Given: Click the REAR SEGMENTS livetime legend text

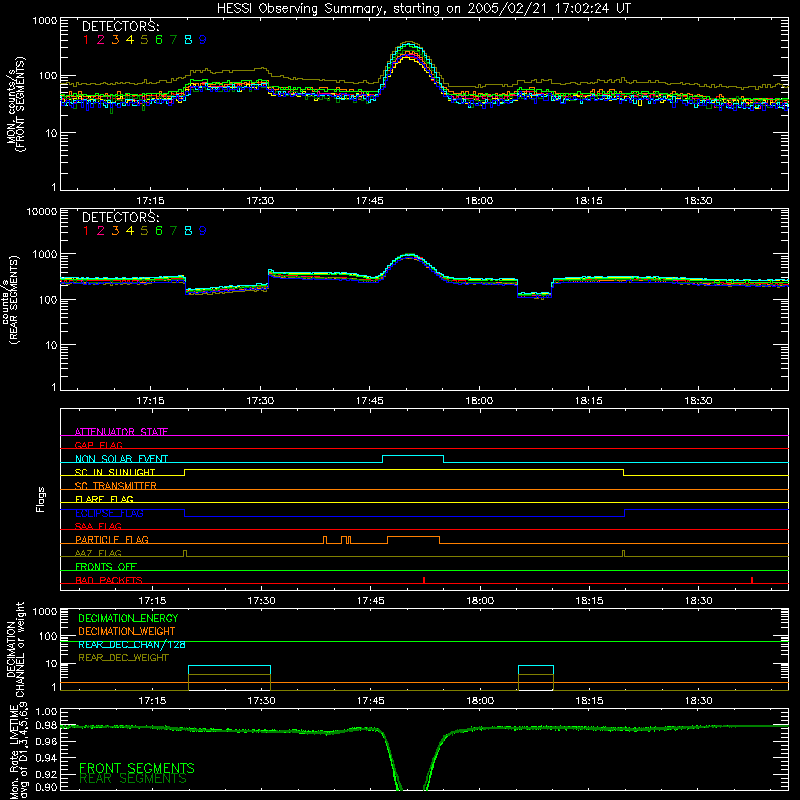Looking at the screenshot, I should (133, 779).
